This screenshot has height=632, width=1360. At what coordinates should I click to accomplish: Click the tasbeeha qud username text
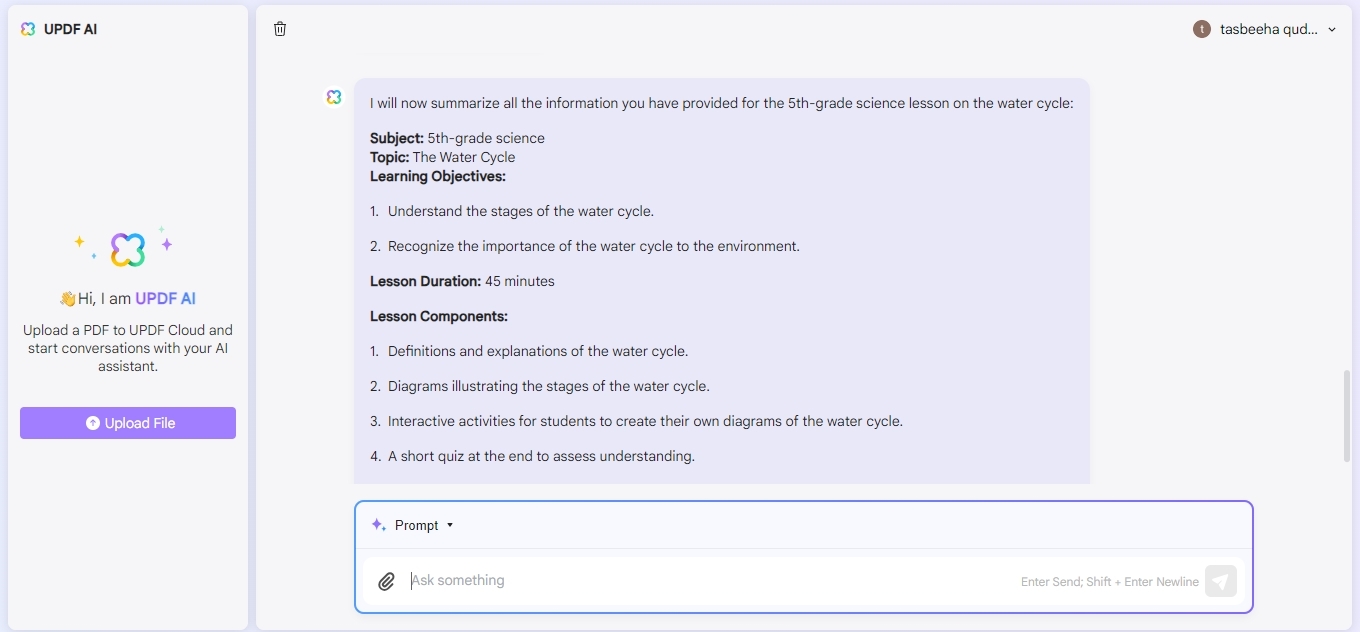[x=1266, y=29]
